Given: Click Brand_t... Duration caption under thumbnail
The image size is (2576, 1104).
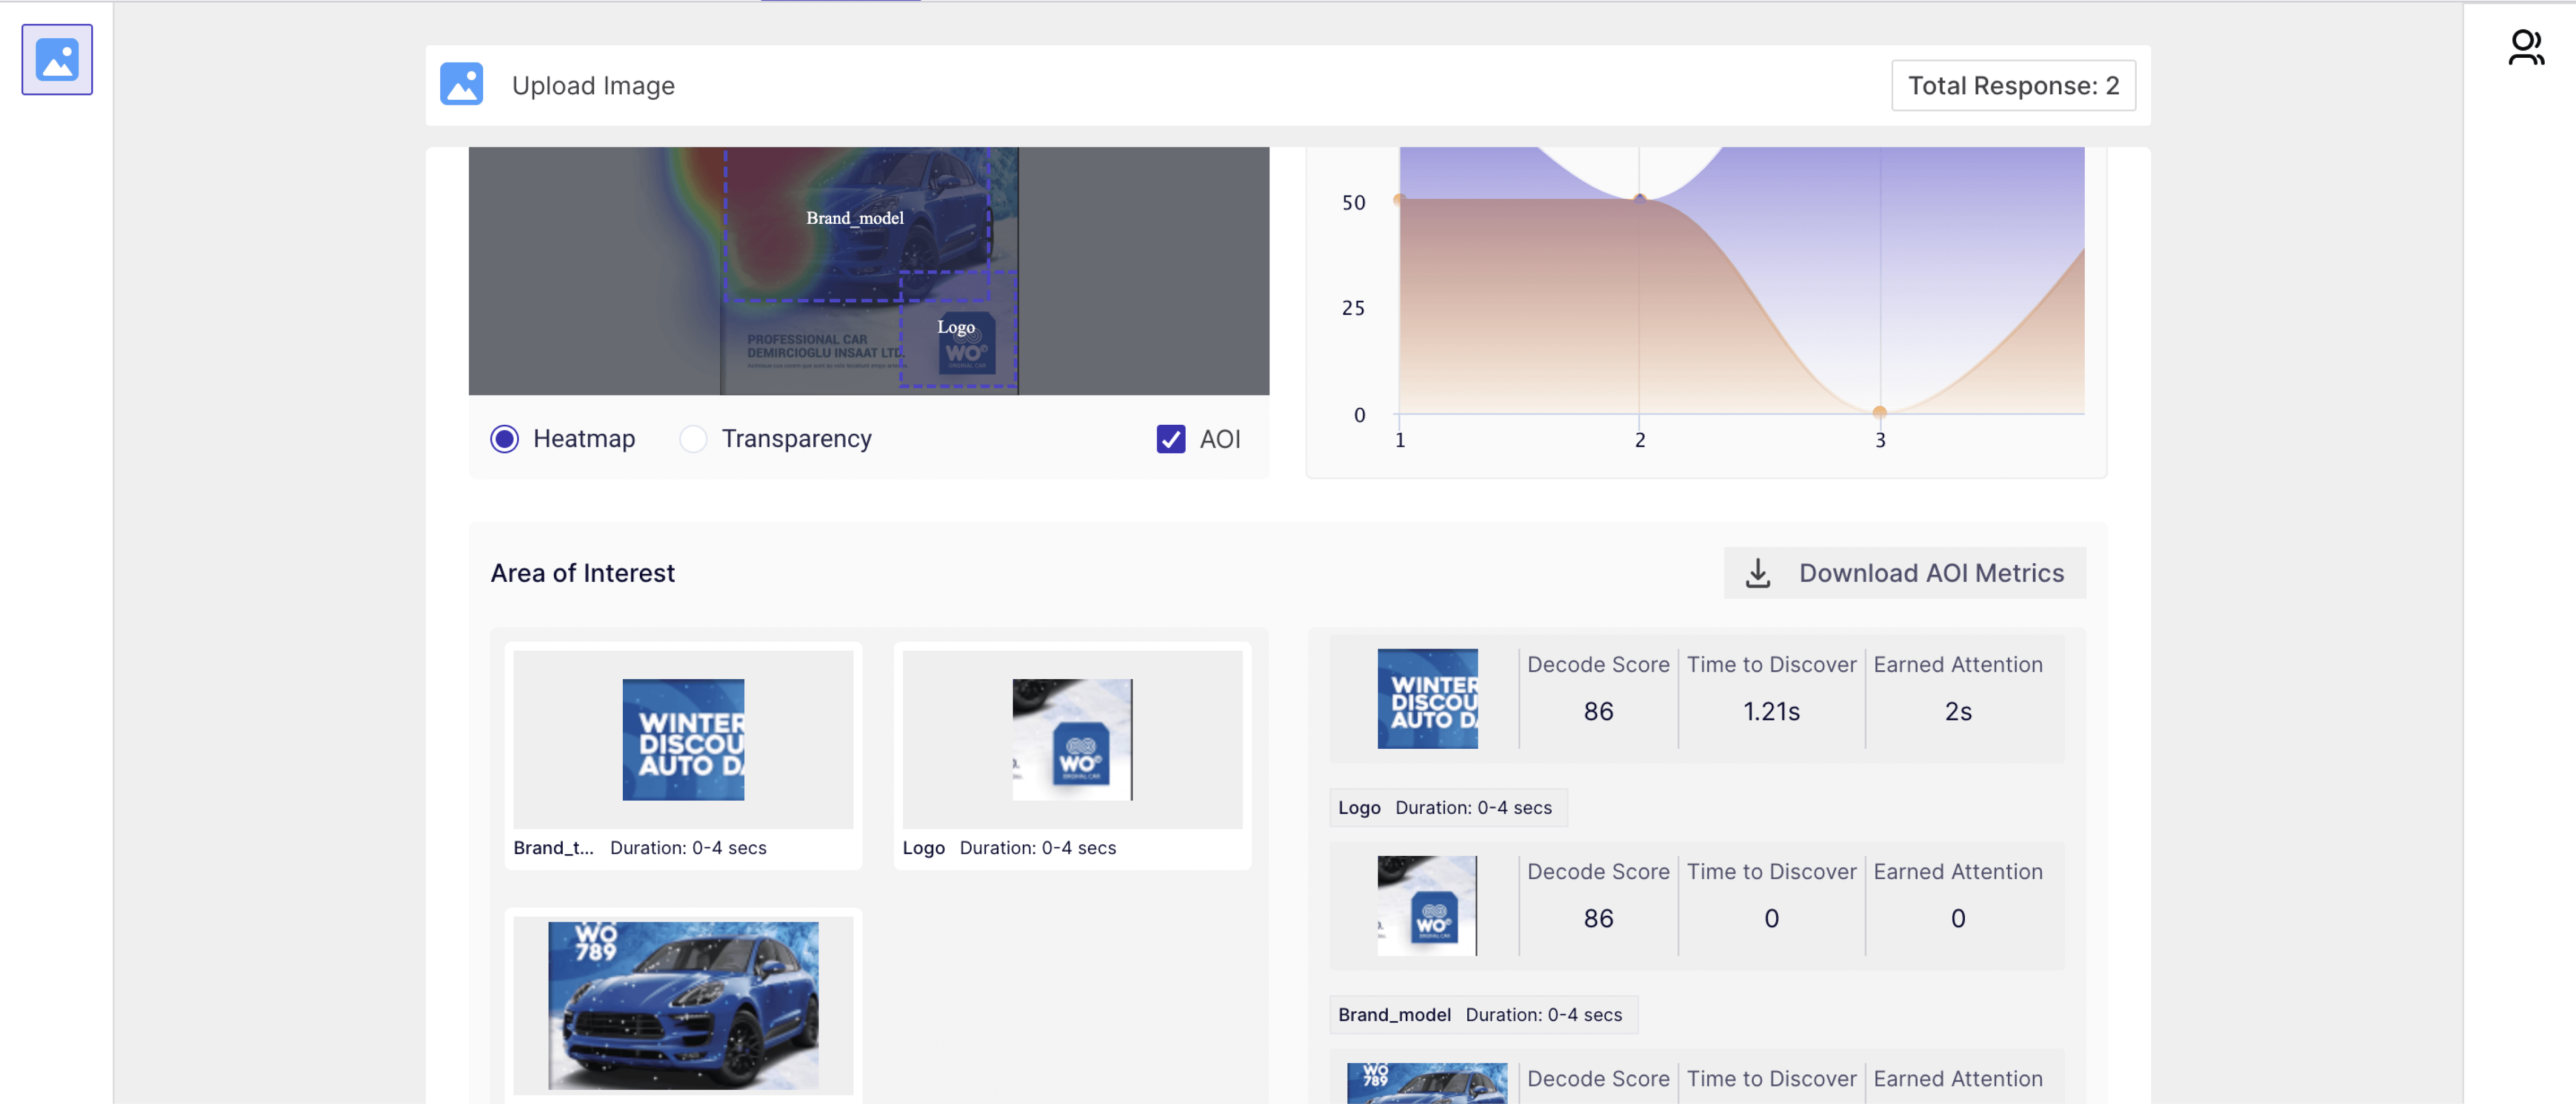Looking at the screenshot, I should (x=640, y=847).
